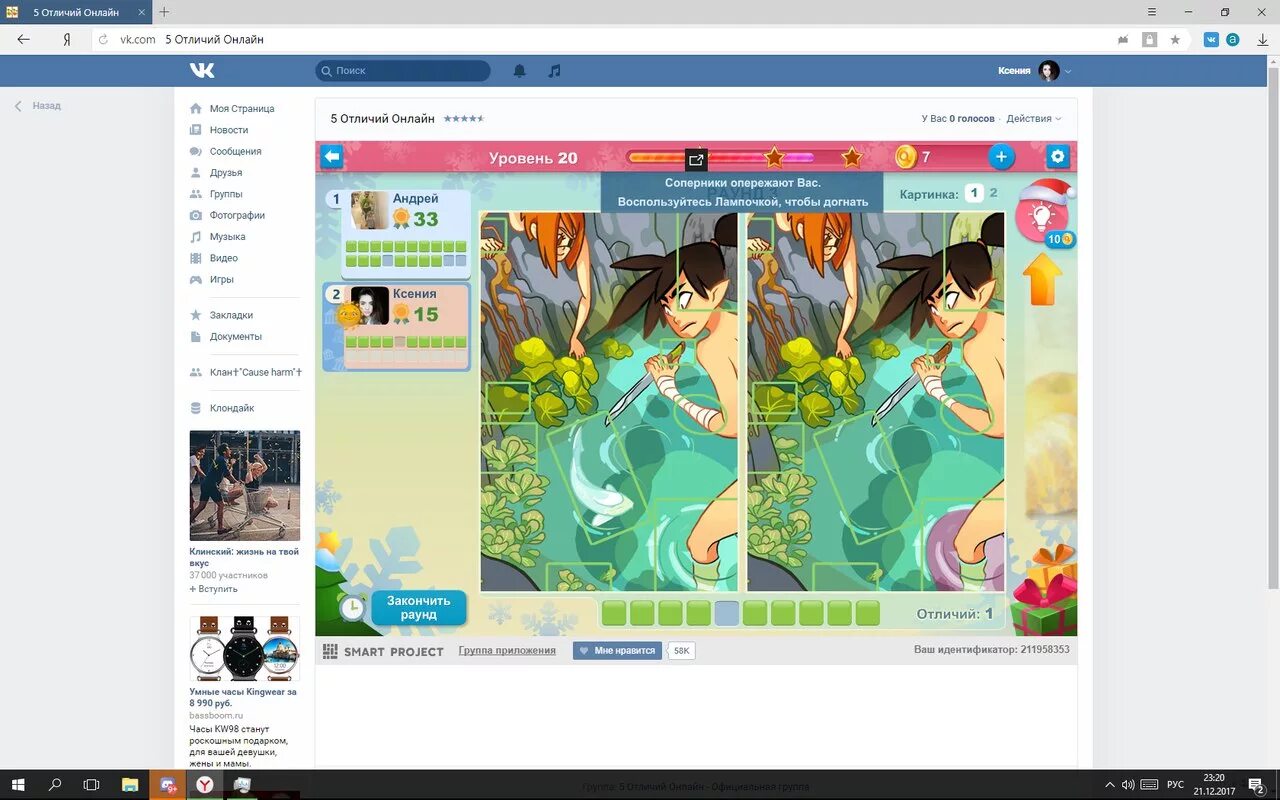1280x800 pixels.
Task: Open Windows Start menu
Action: click(x=20, y=785)
